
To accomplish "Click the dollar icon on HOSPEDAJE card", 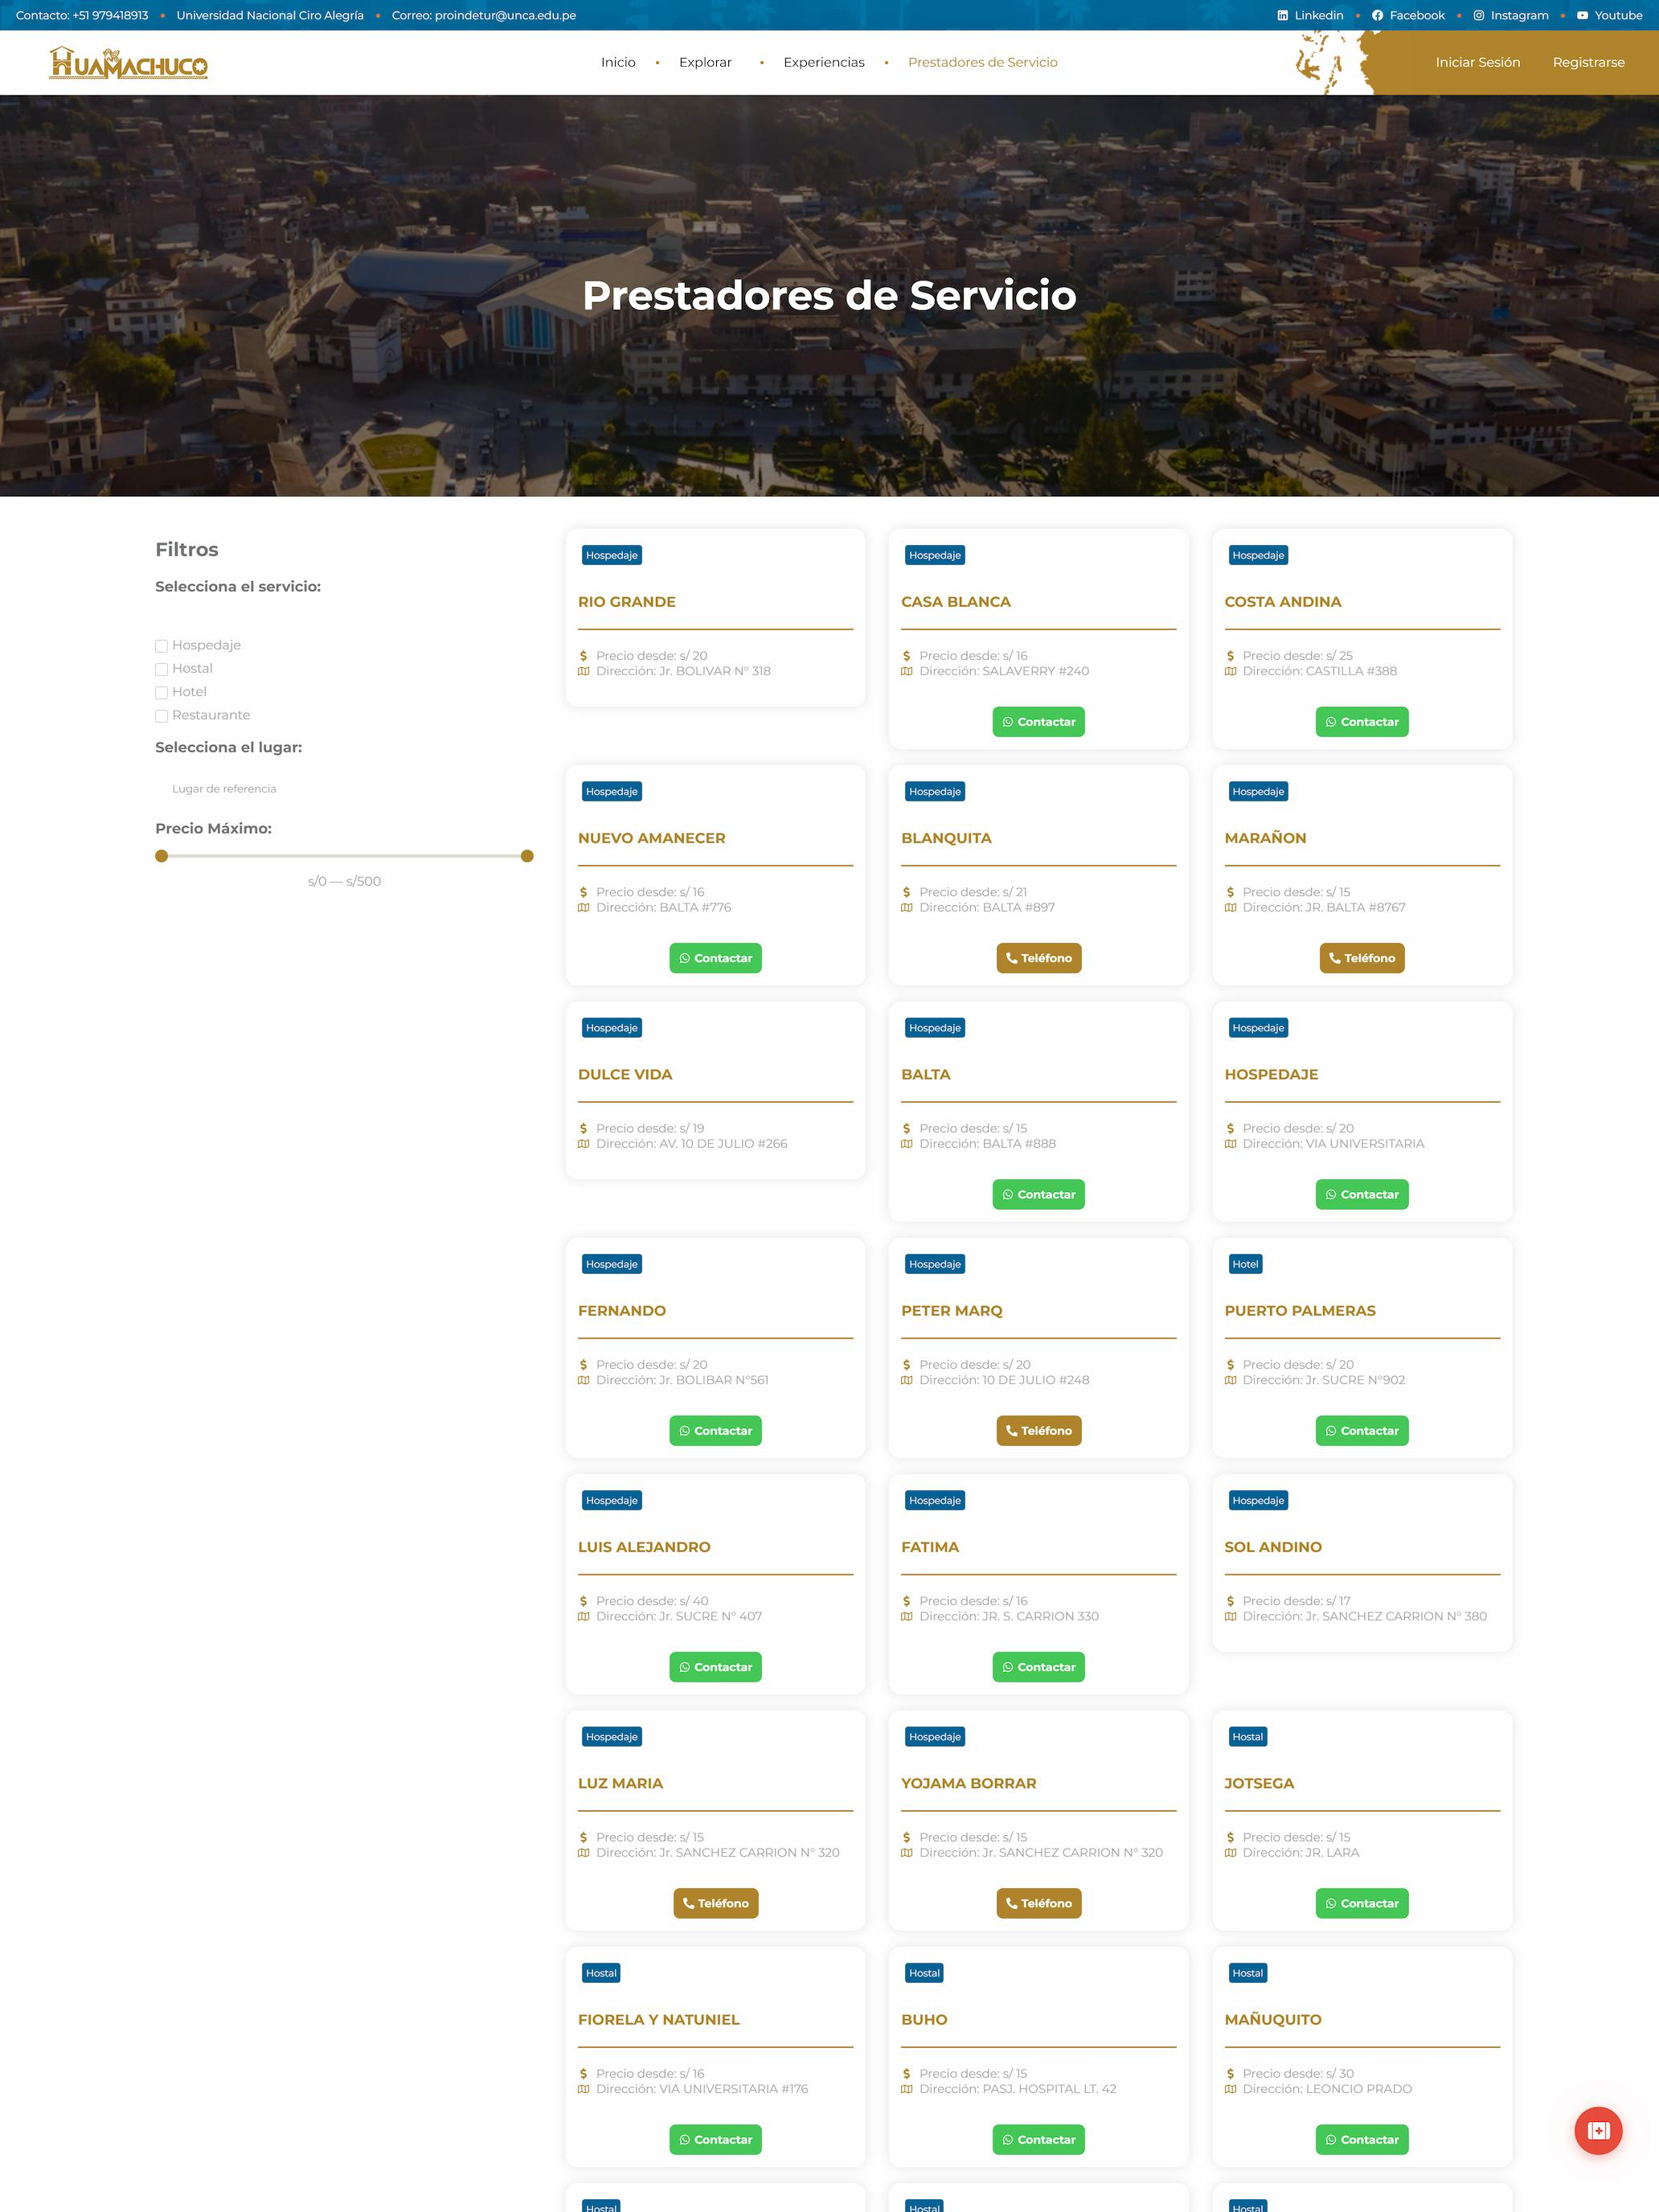I will [x=1230, y=1128].
